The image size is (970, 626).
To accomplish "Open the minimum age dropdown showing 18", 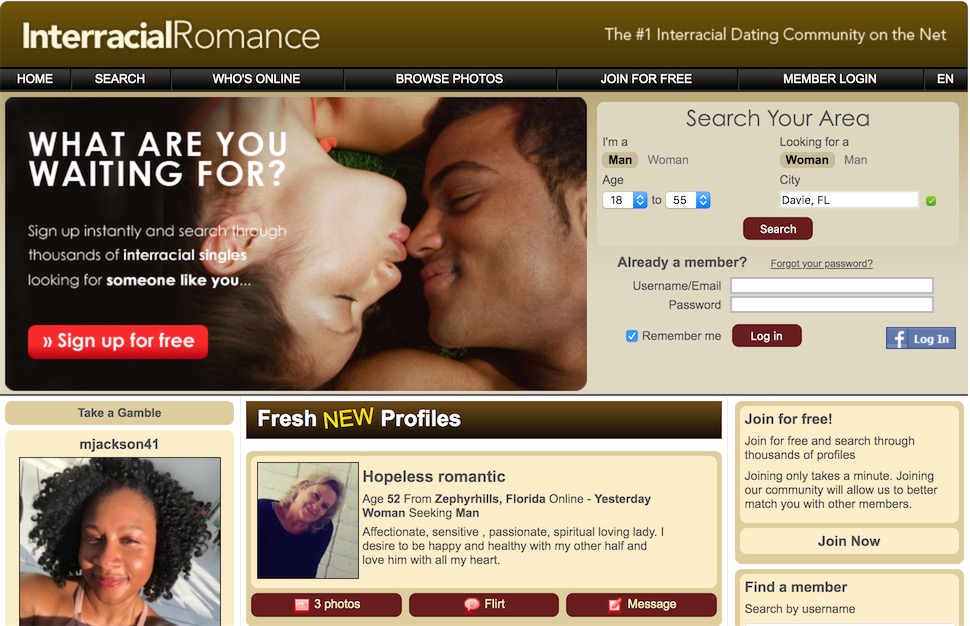I will click(625, 200).
